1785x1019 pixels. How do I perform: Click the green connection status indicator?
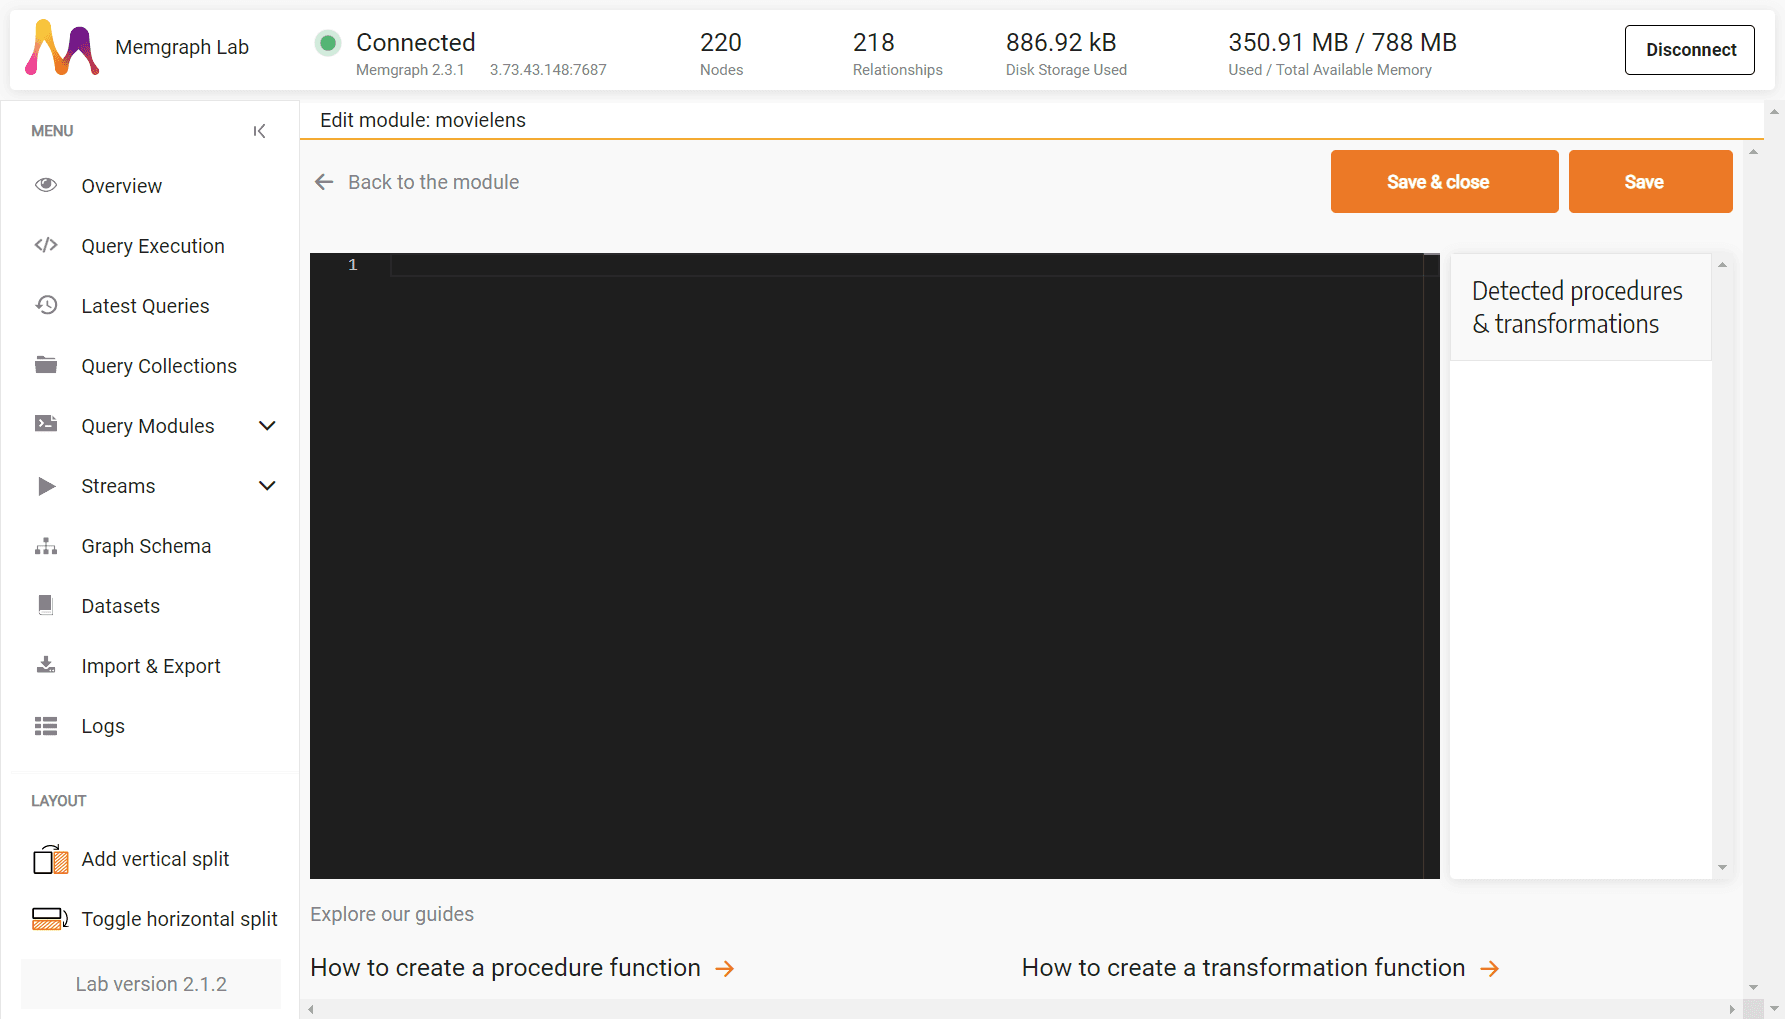327,43
